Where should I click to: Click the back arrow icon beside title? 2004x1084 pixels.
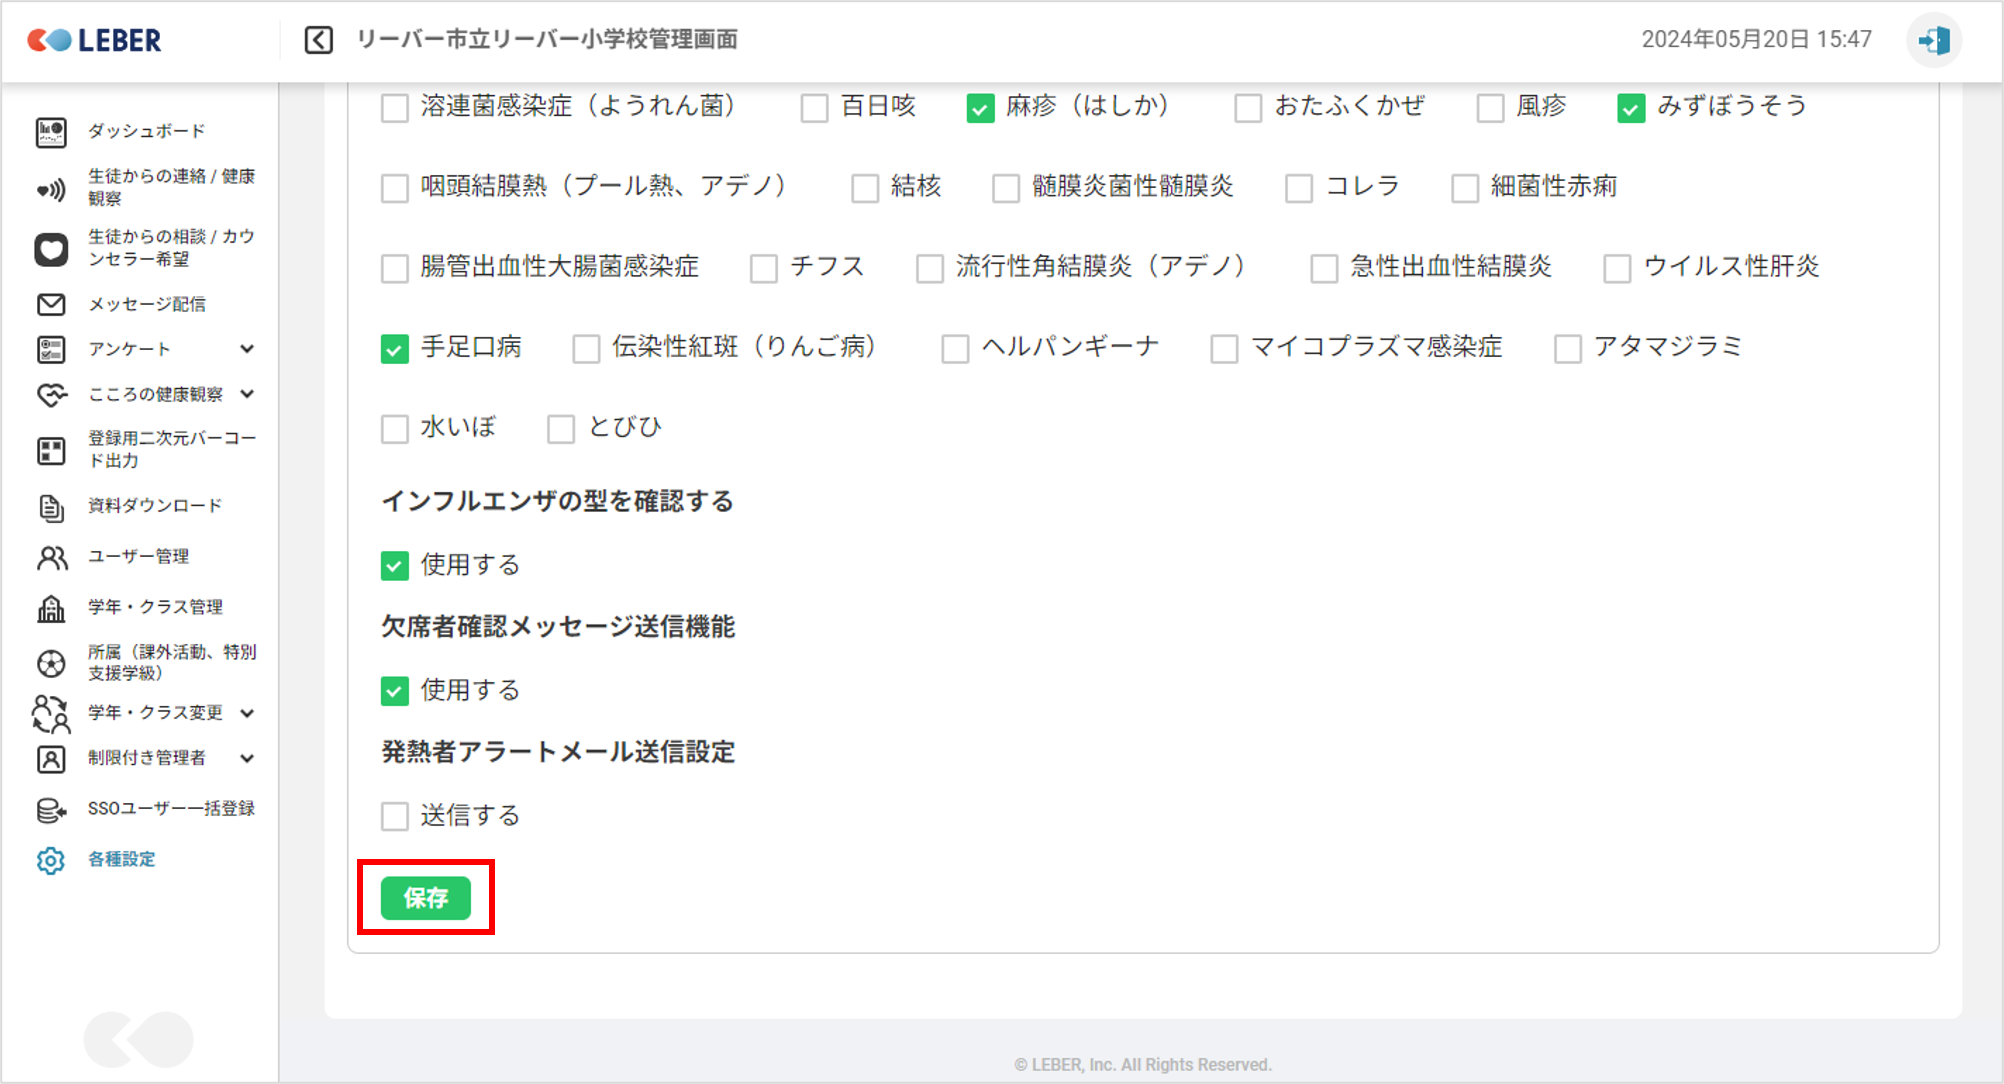point(318,40)
